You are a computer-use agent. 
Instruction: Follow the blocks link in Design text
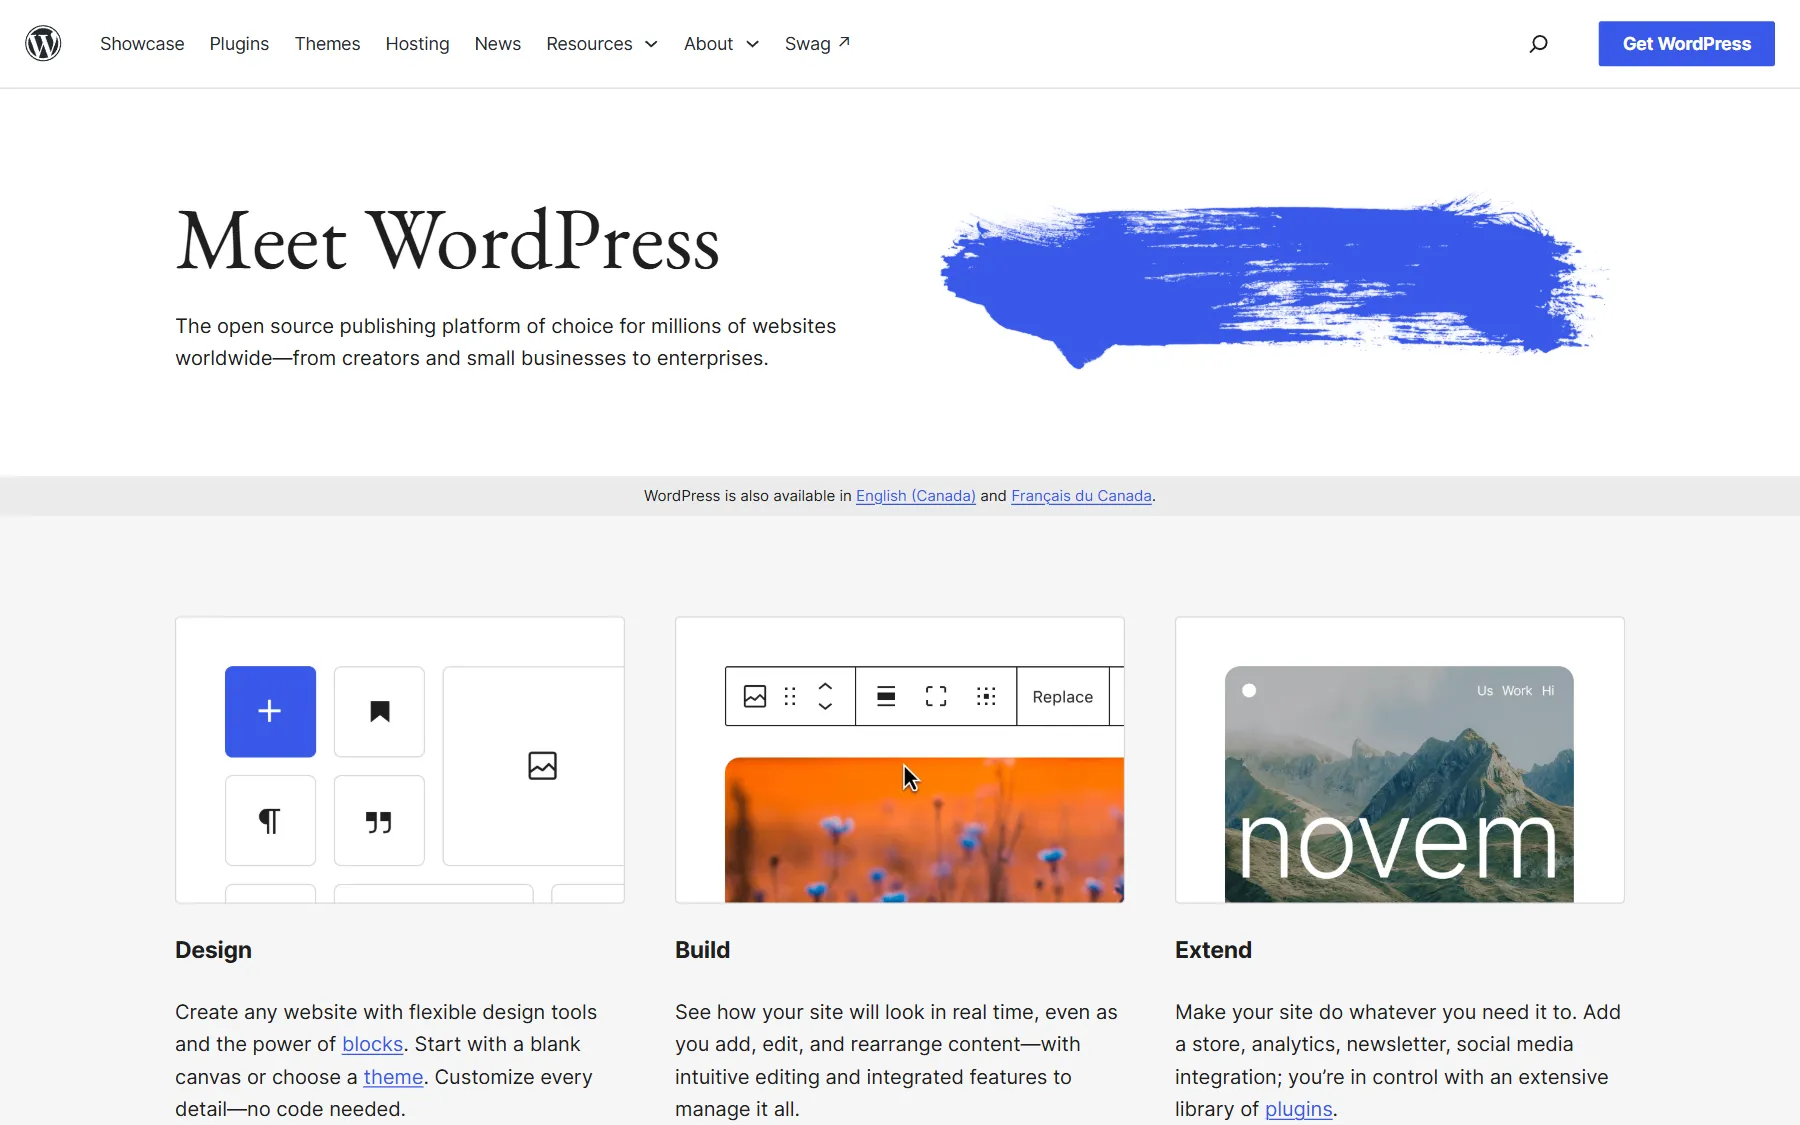pos(372,1044)
